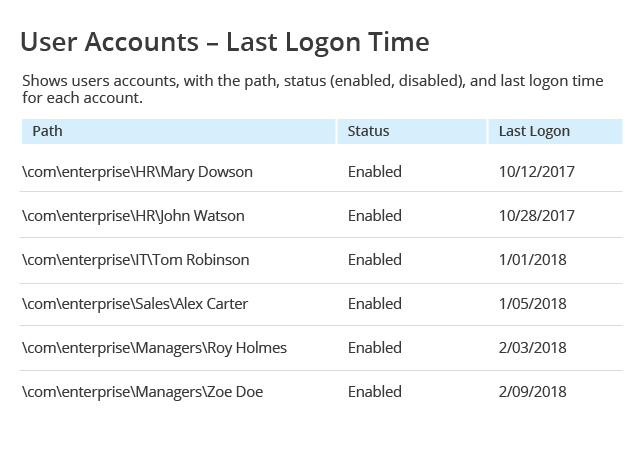Click the 1/05/2018 logon date
The height and width of the screenshot is (450, 640).
click(x=533, y=304)
